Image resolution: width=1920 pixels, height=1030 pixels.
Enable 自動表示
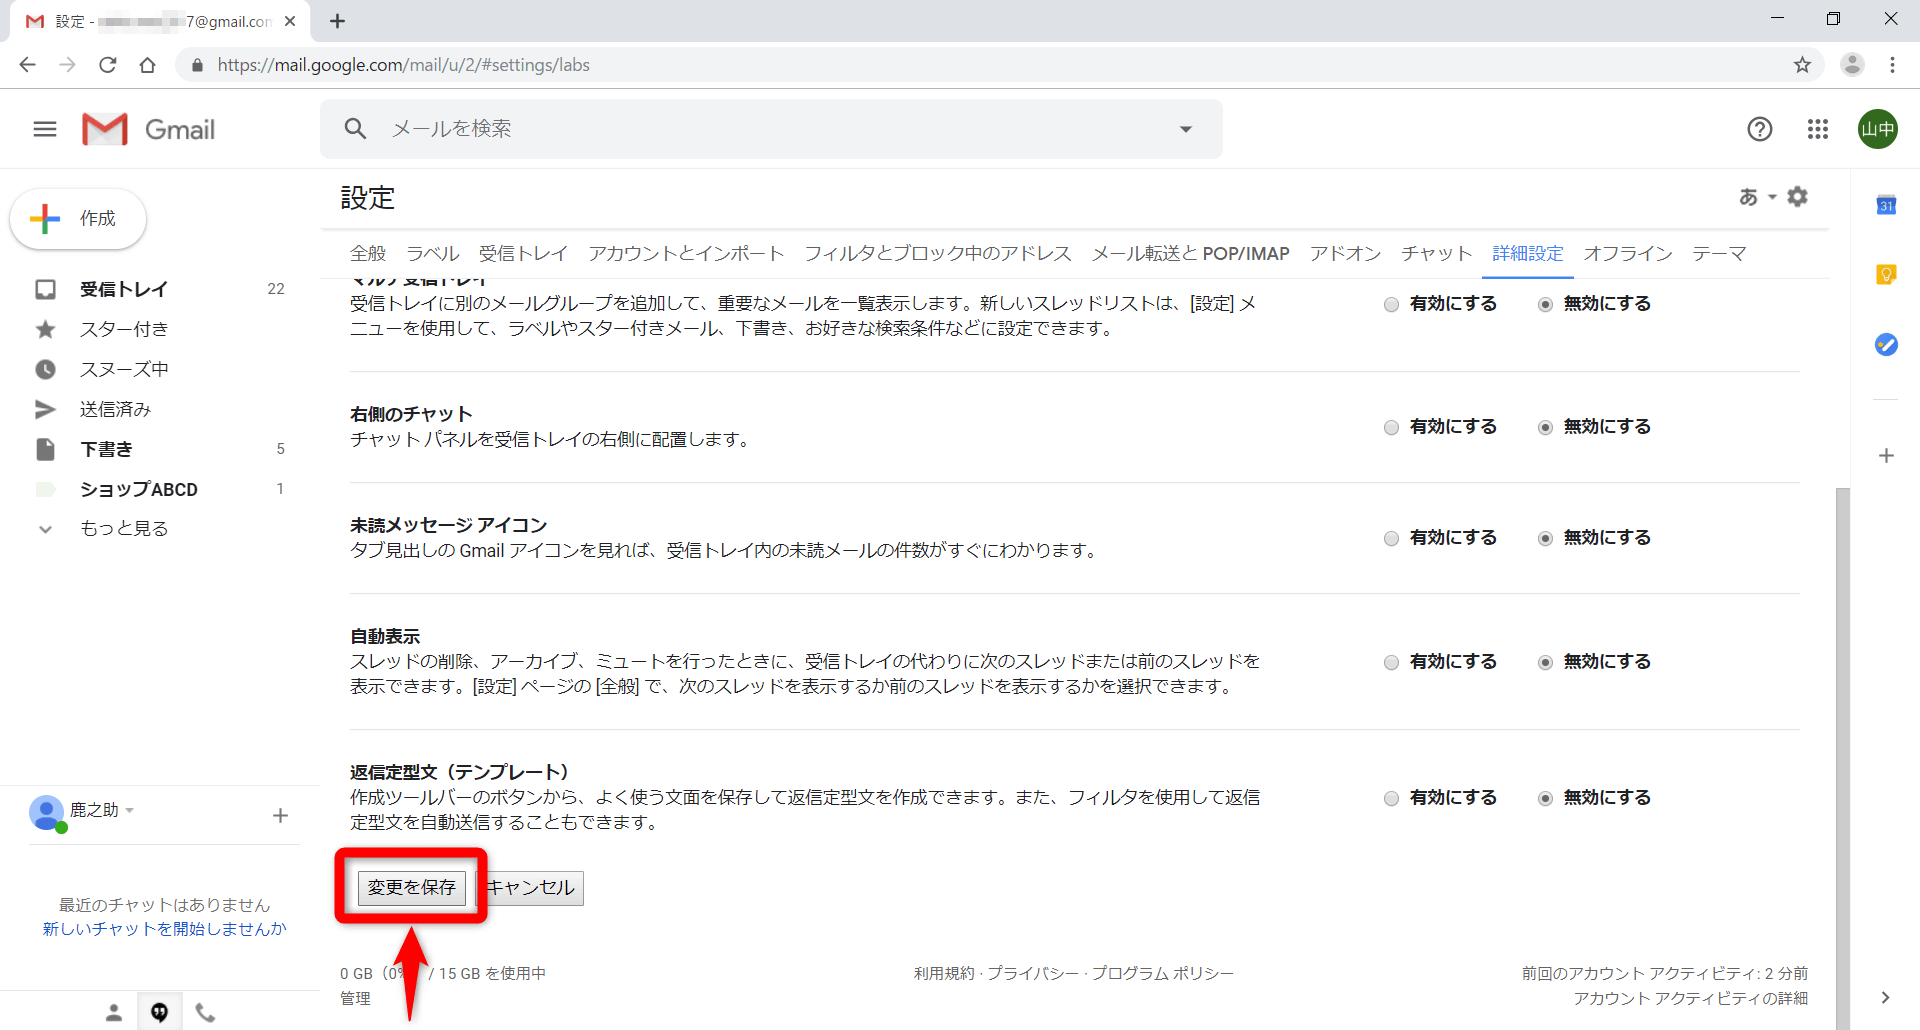click(1391, 662)
